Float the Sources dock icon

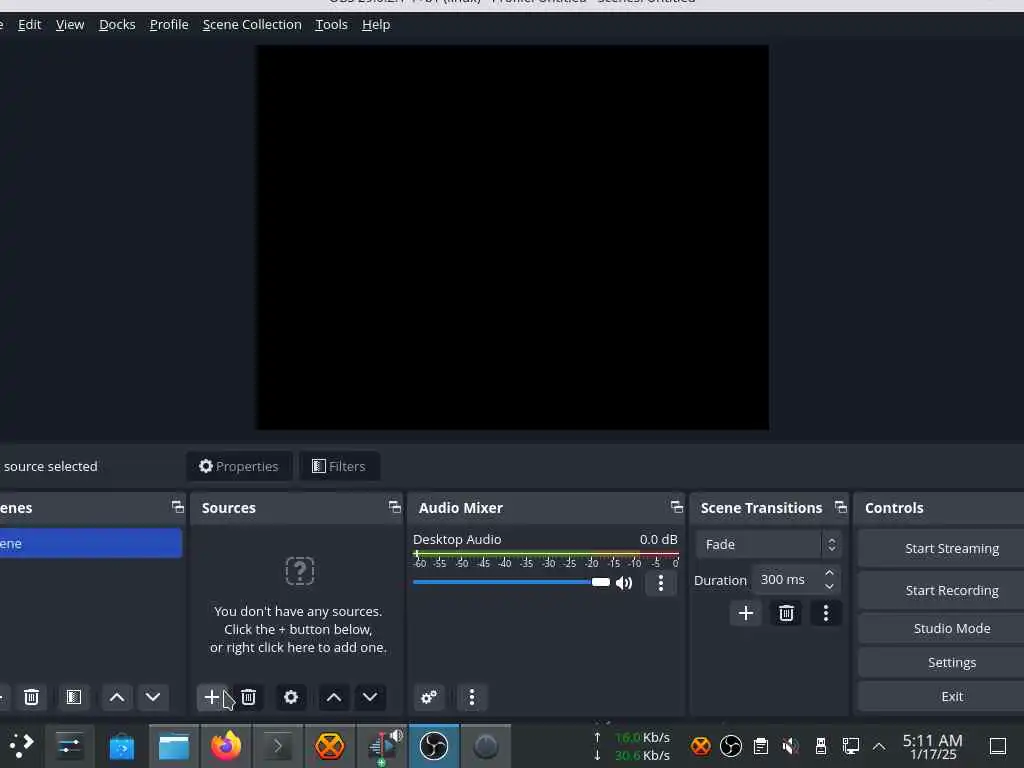394,507
